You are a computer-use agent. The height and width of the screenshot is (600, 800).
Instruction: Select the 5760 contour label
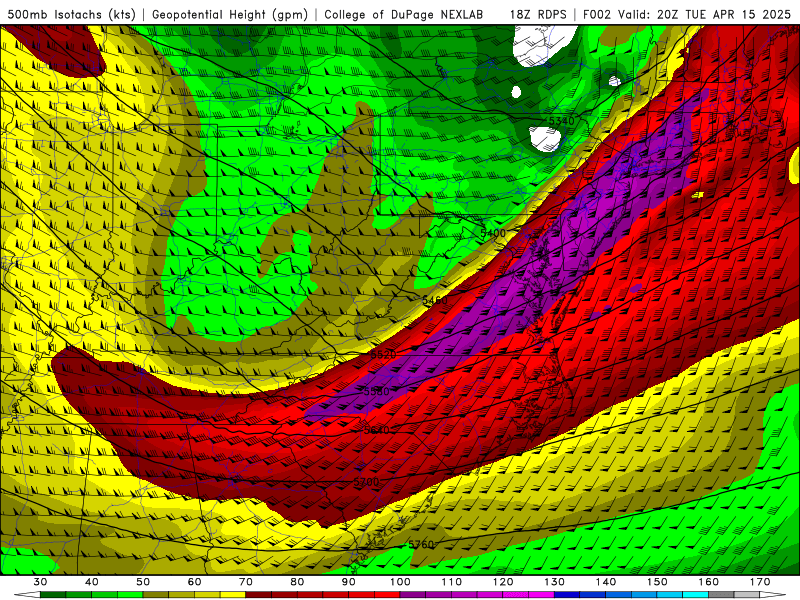tap(421, 544)
